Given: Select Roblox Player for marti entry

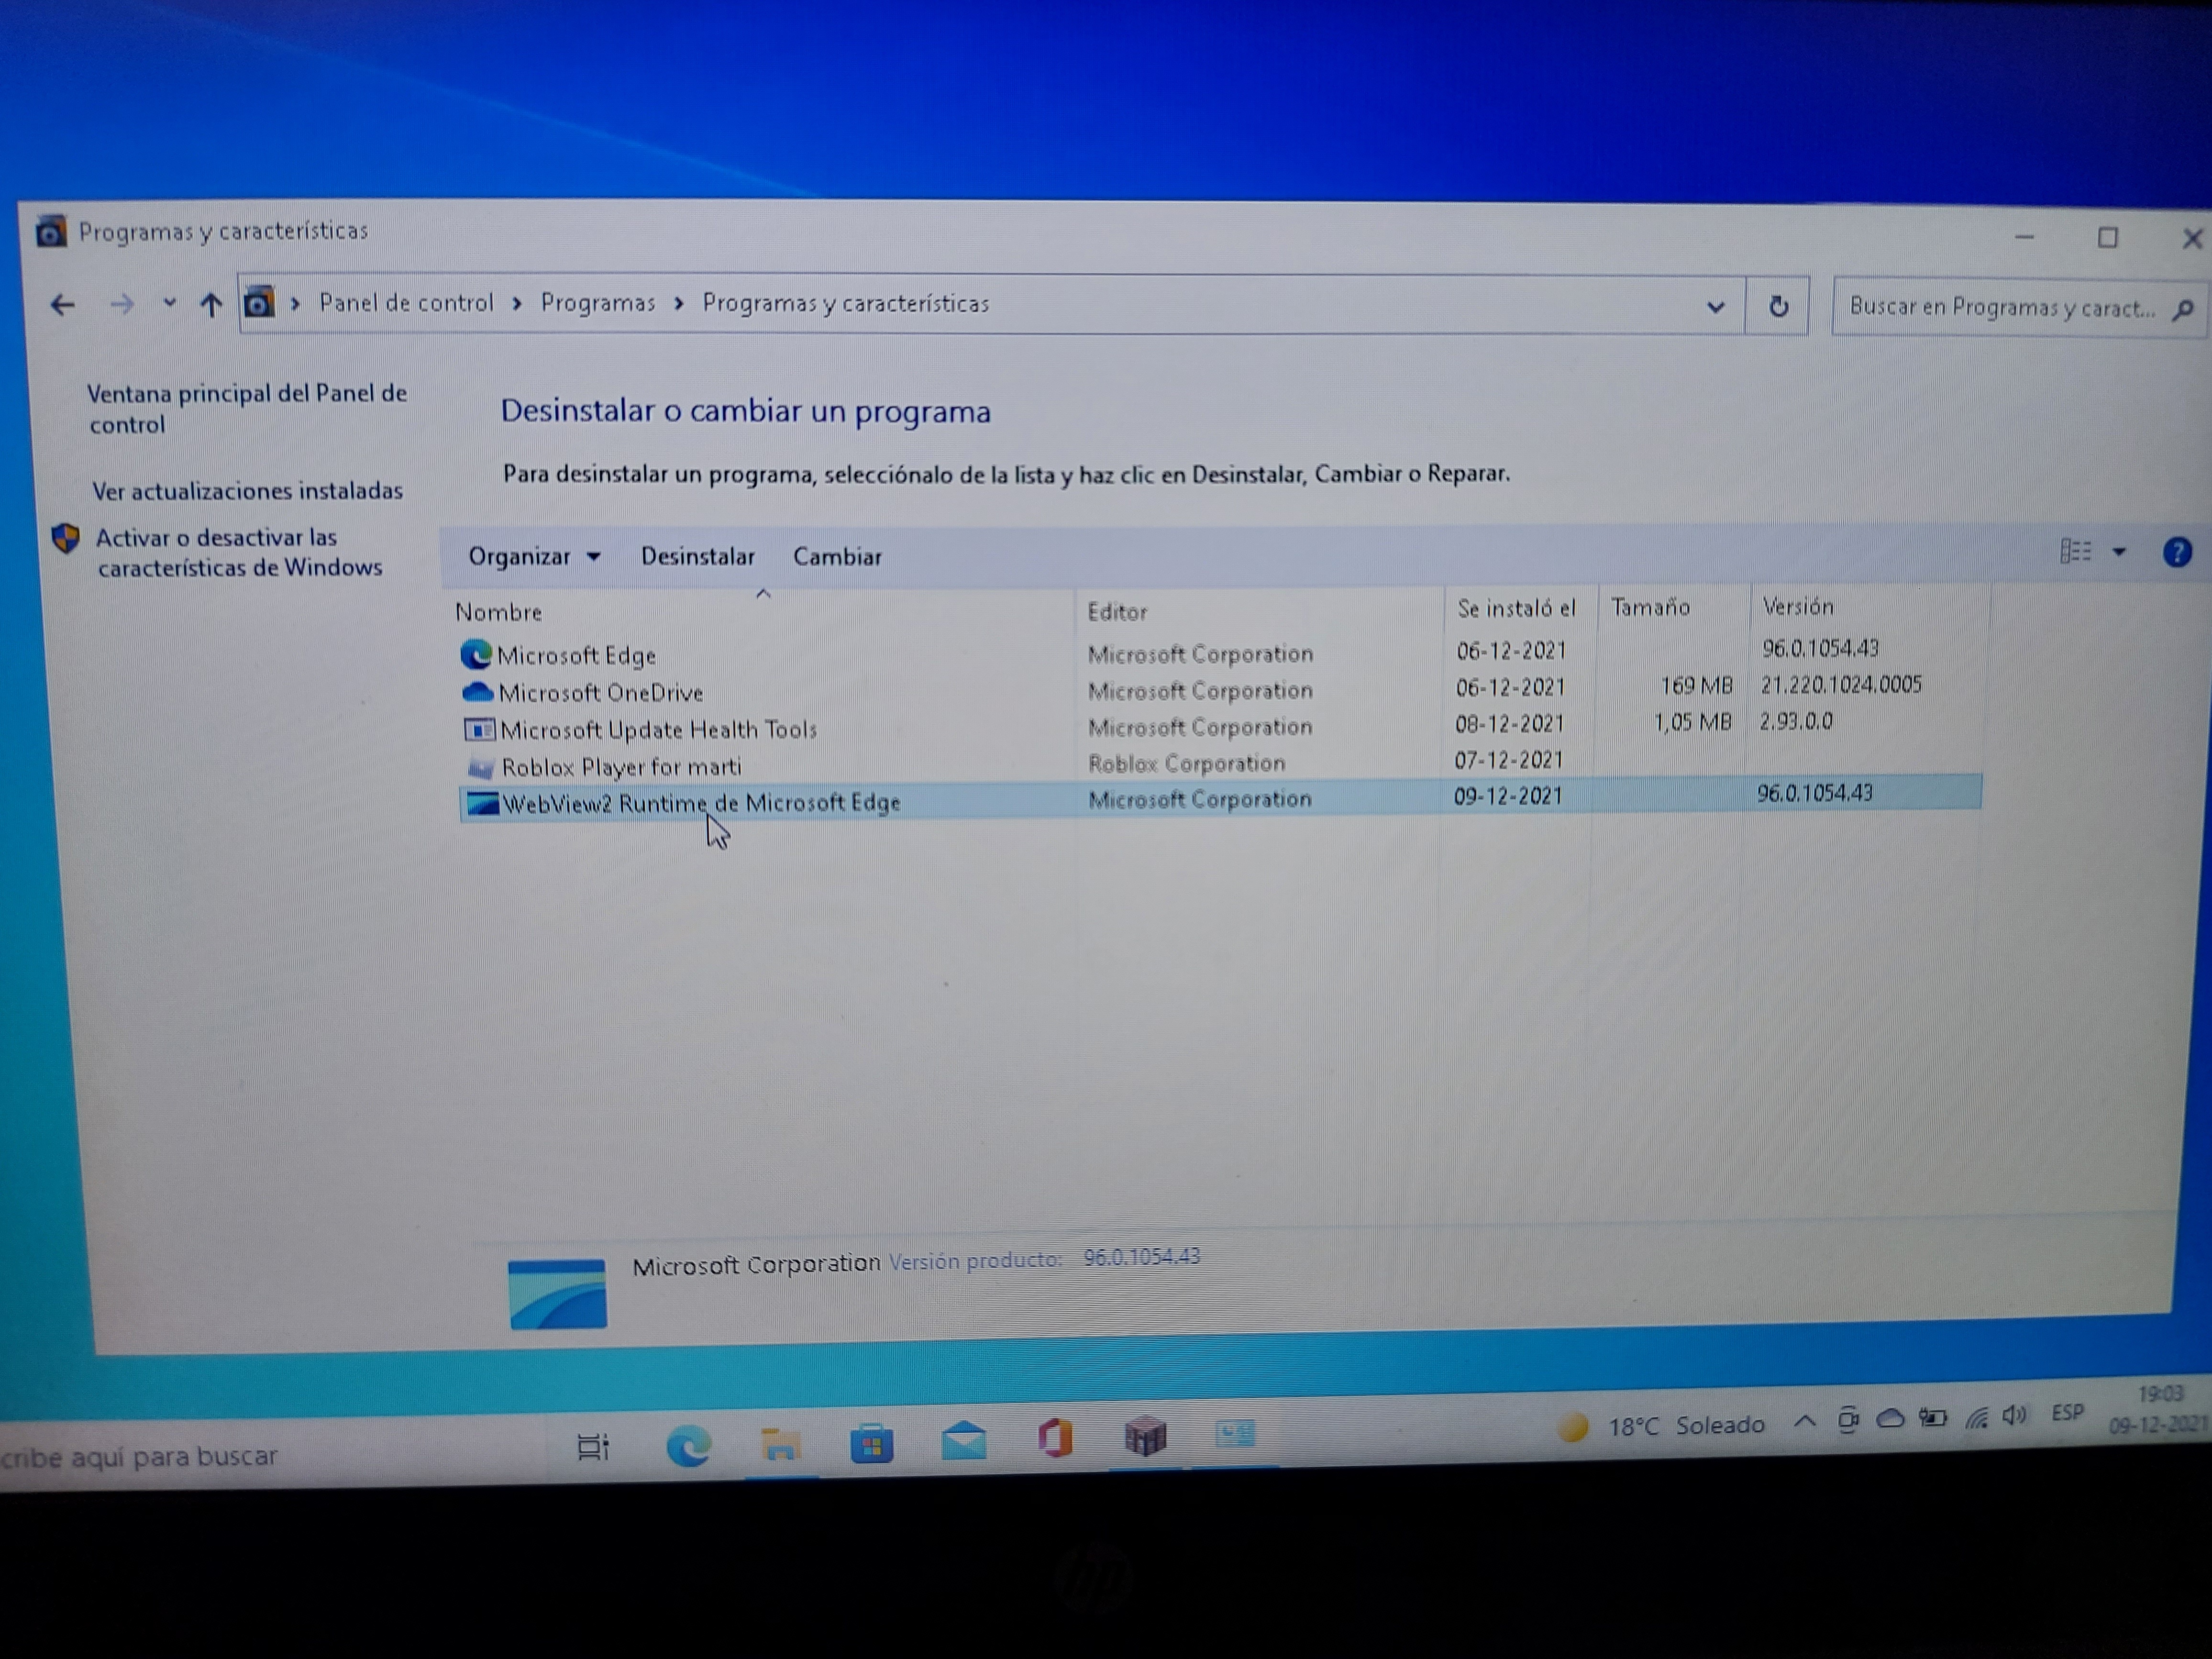Looking at the screenshot, I should 621,767.
